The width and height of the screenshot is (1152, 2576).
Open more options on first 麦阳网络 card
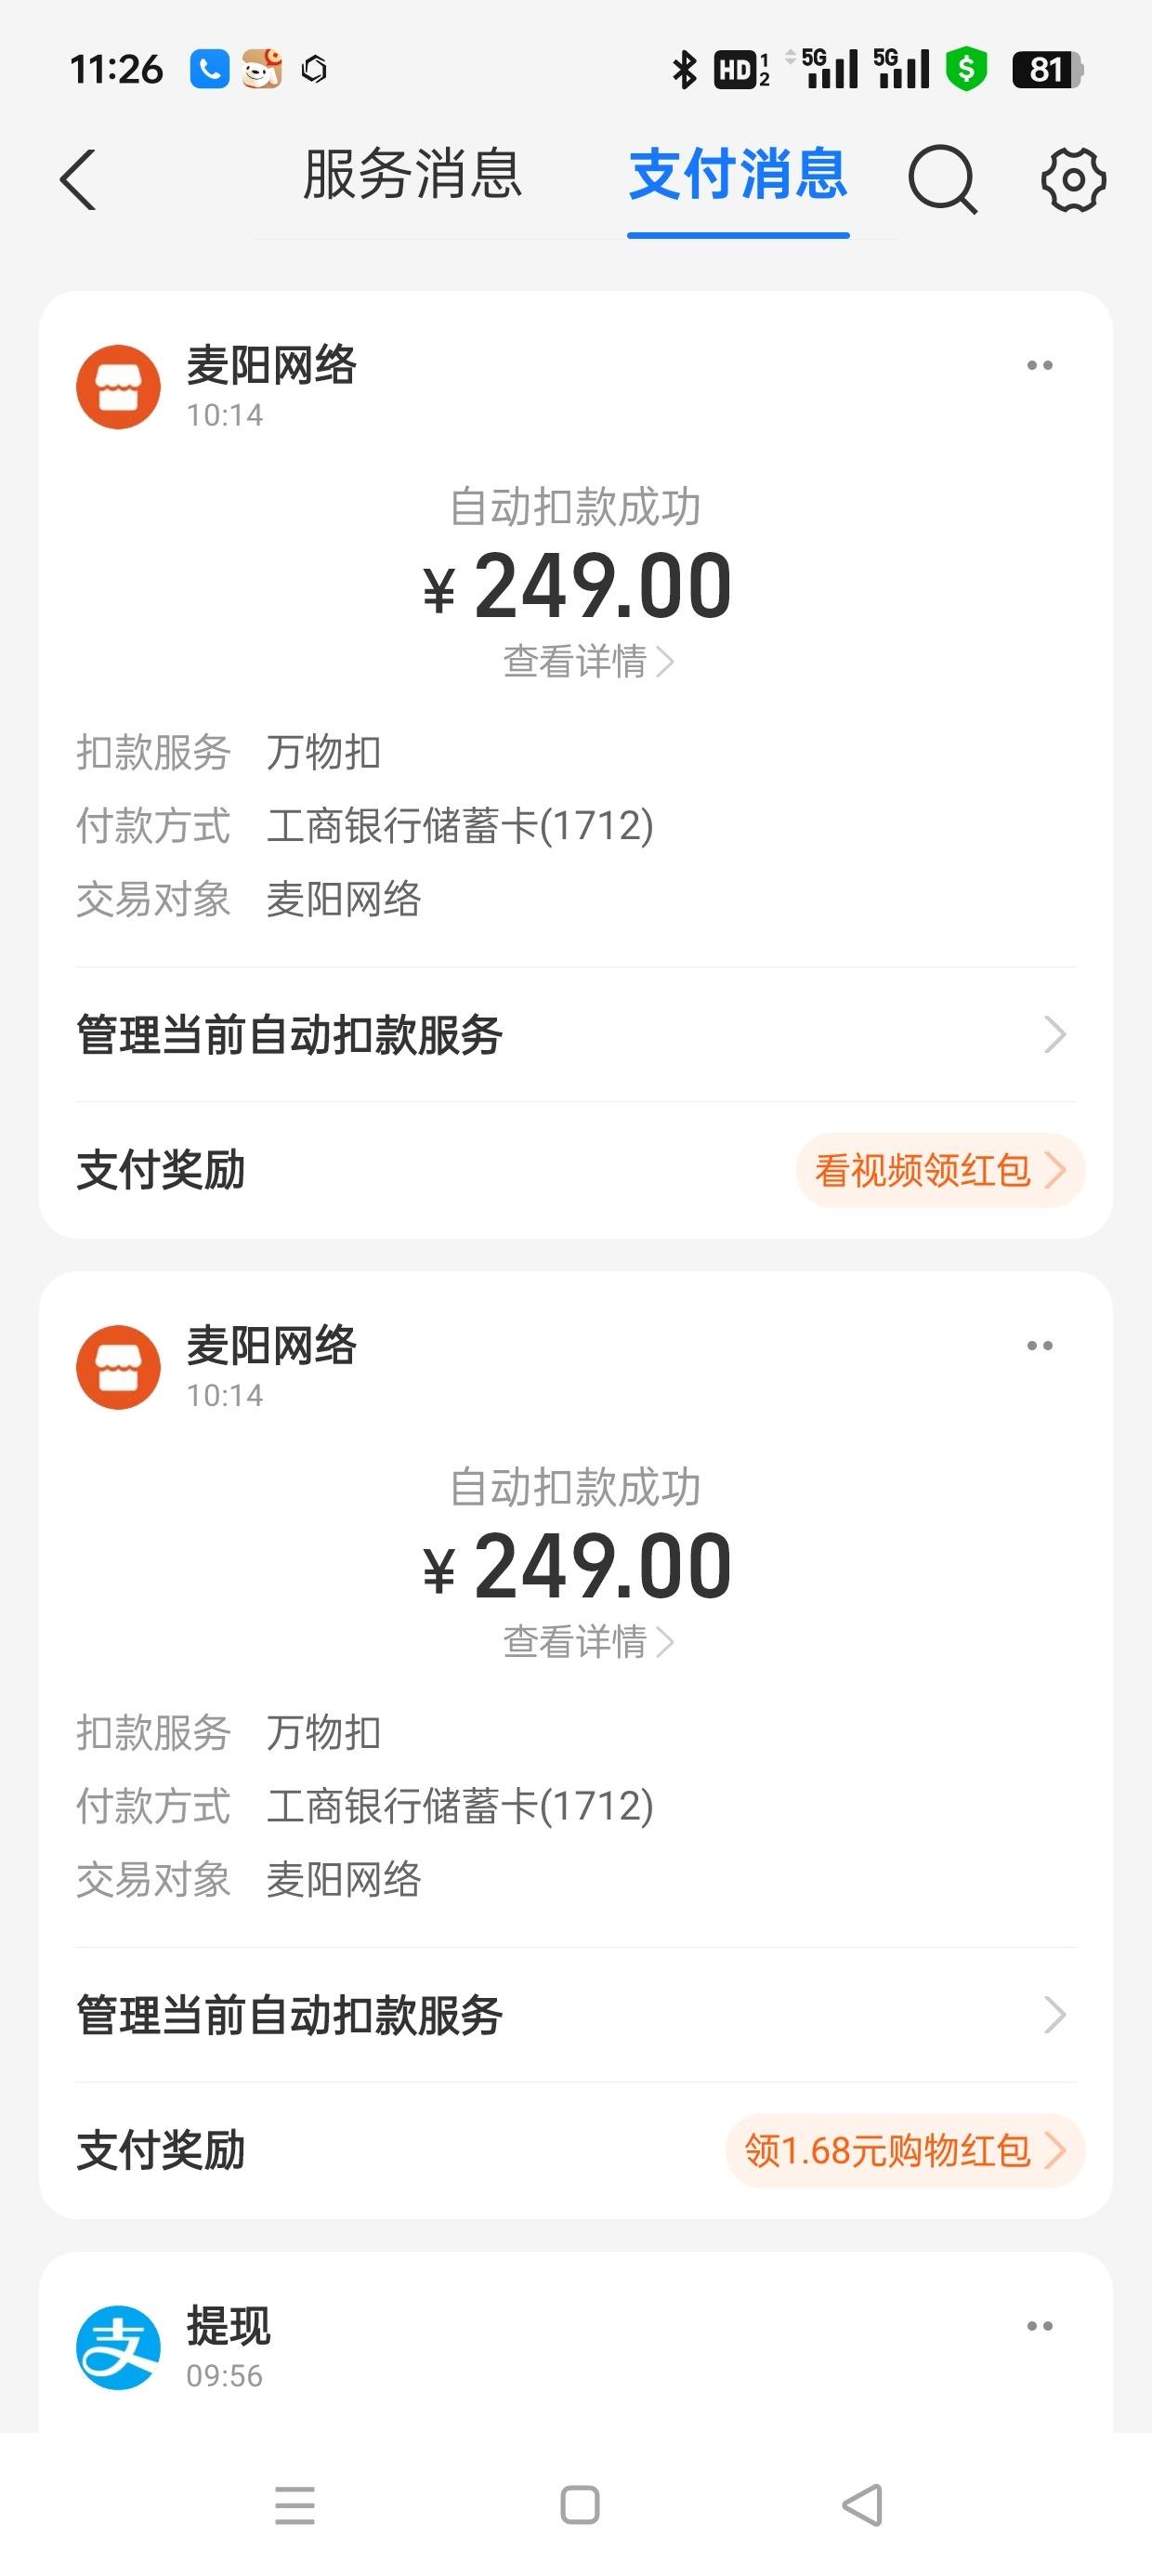1040,366
